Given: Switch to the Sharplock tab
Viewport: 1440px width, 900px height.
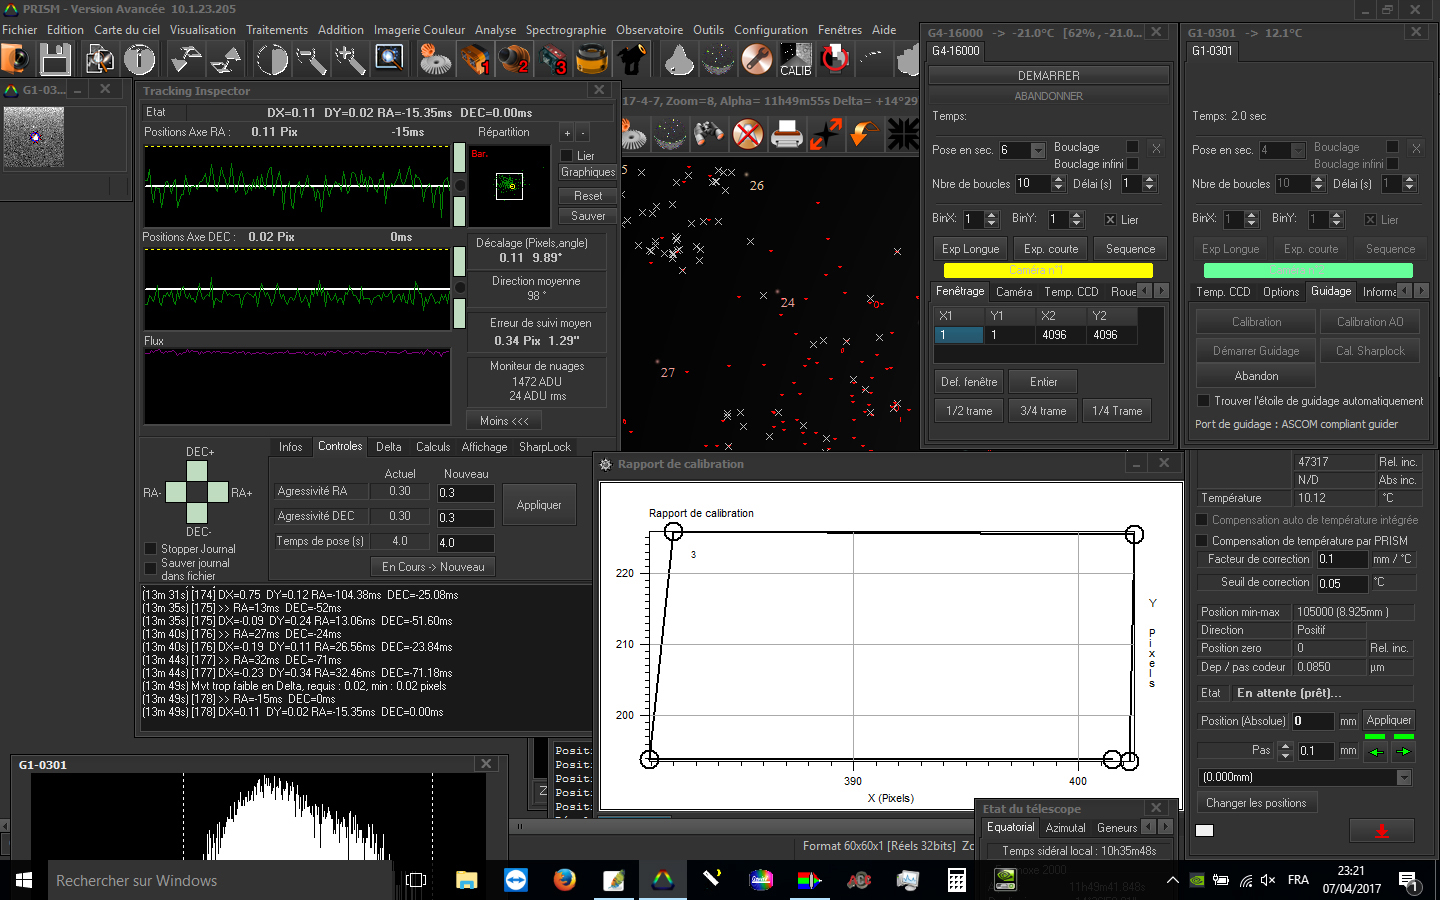Looking at the screenshot, I should tap(544, 447).
